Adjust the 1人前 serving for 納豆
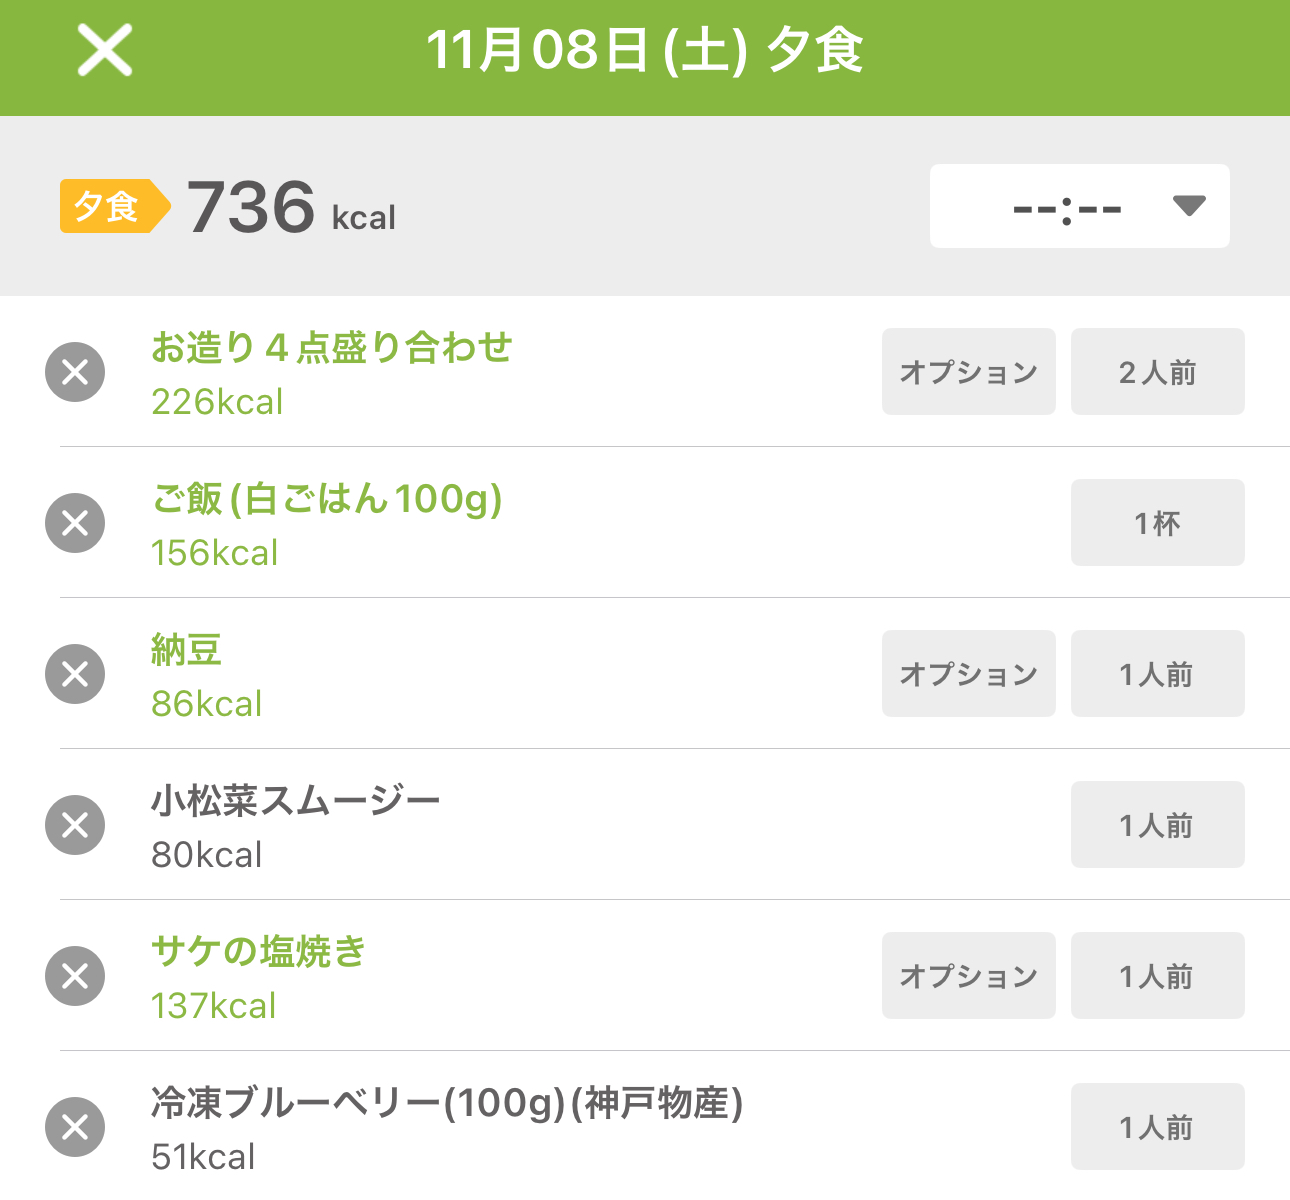Screen dimensions: 1290x1200 [1157, 674]
